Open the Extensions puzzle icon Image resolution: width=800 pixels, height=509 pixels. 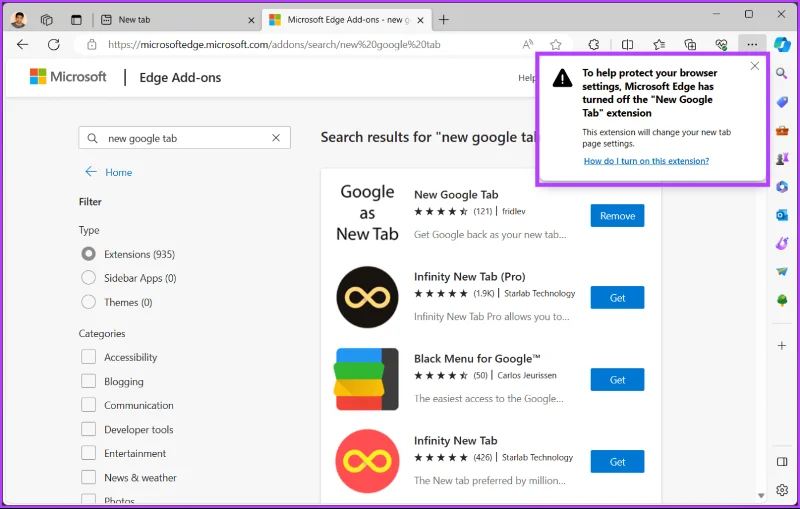pos(594,44)
